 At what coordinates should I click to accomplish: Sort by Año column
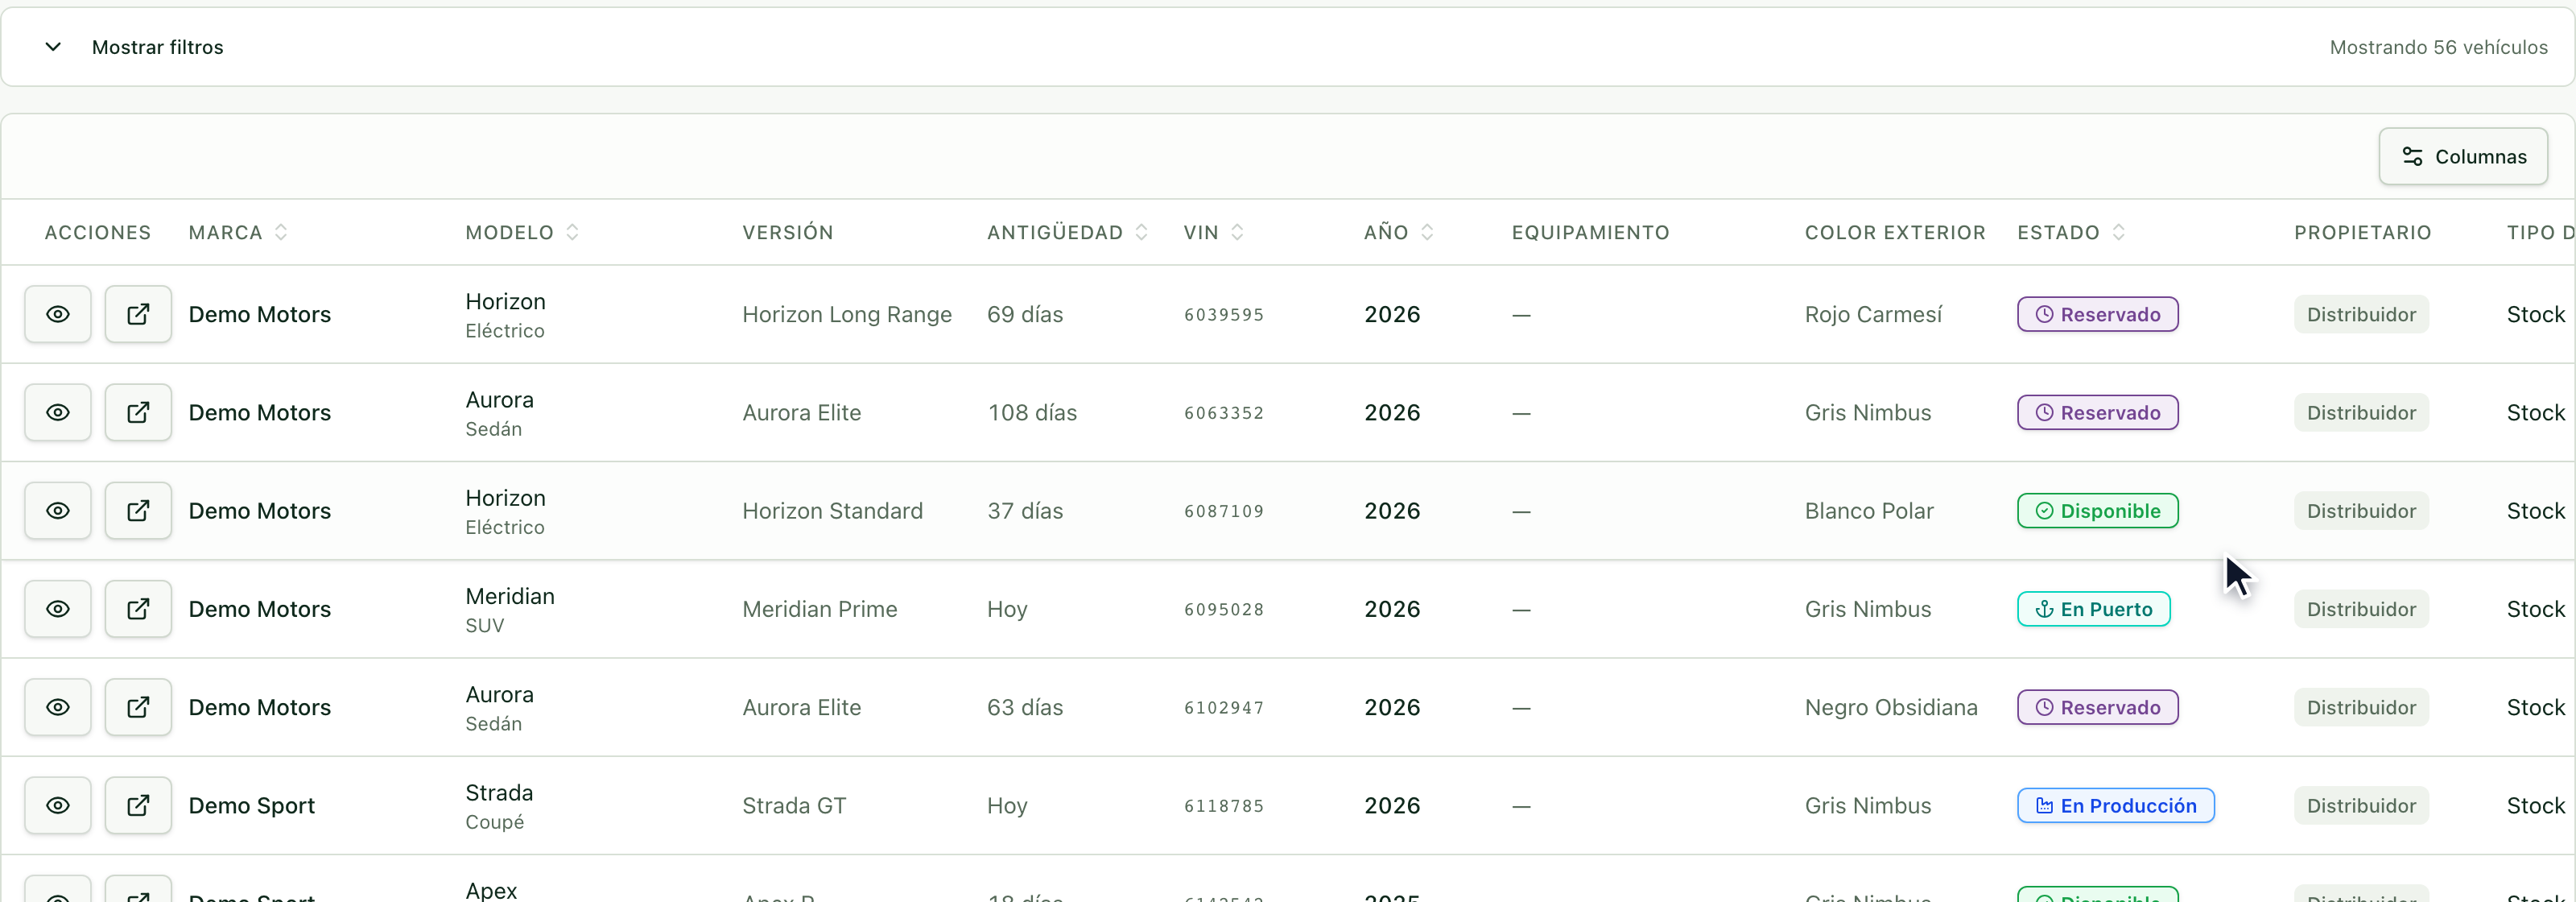[x=1427, y=232]
